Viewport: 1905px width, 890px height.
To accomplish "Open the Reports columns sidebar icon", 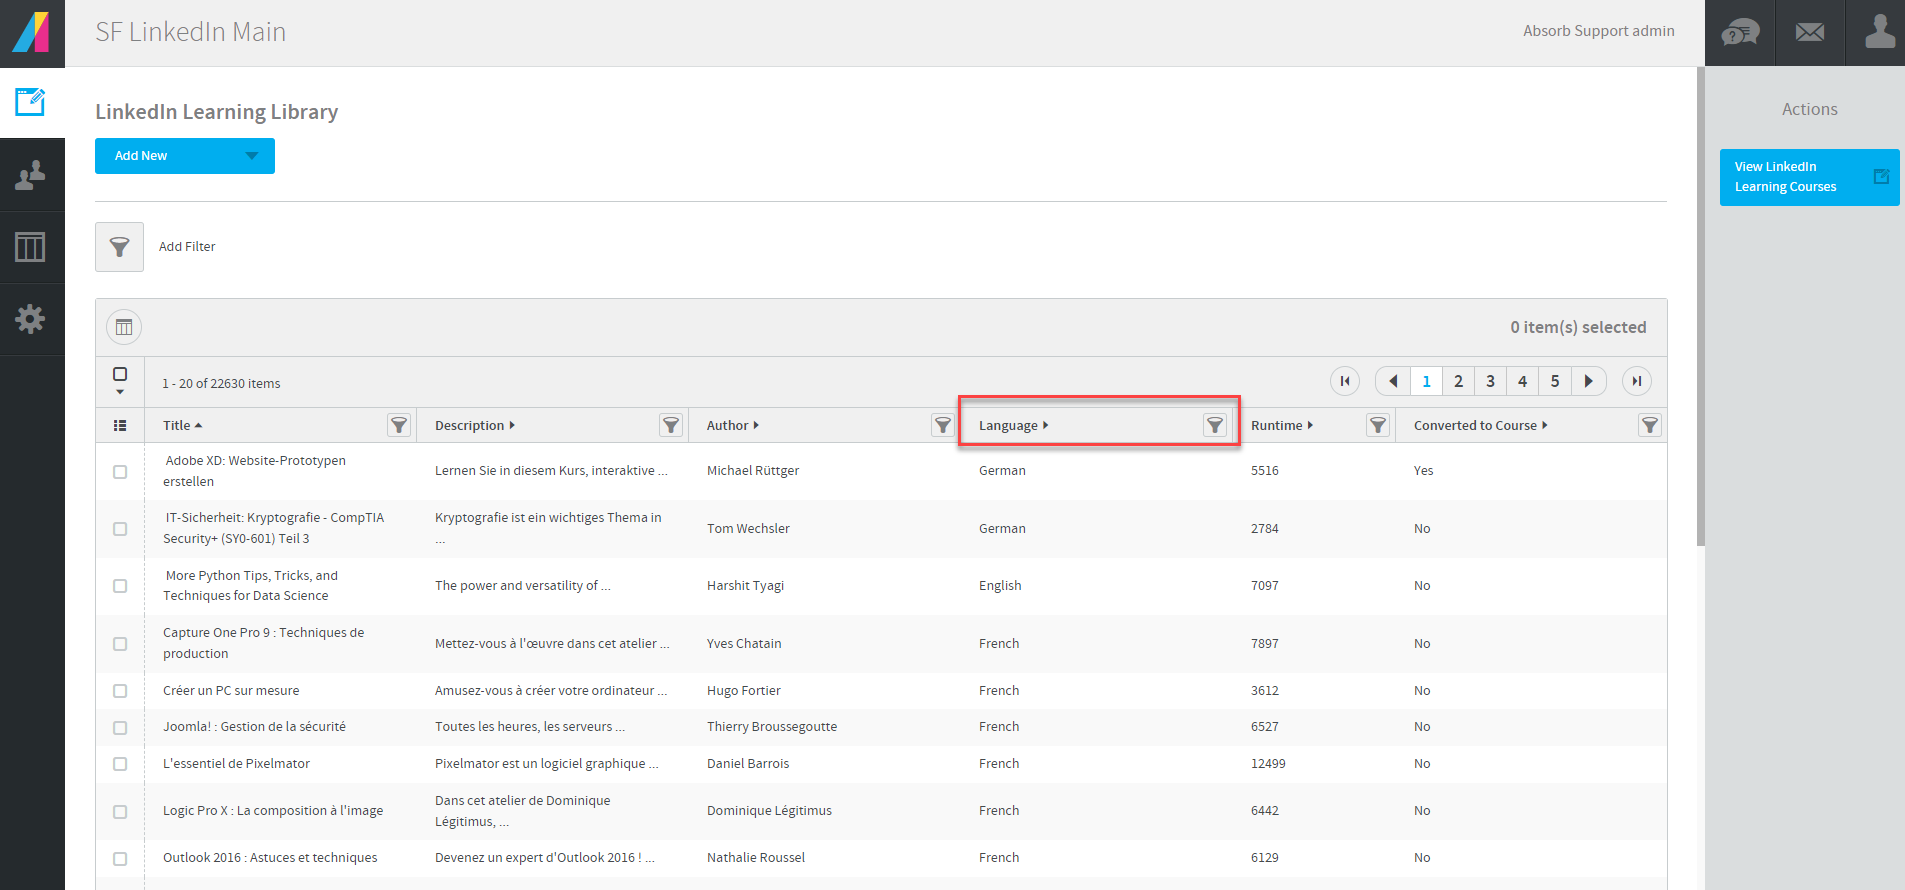I will [30, 247].
